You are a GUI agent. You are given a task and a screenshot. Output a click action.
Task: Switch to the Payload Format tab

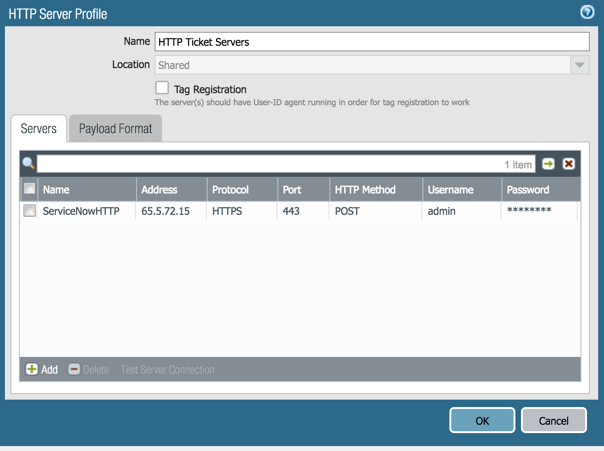pyautogui.click(x=115, y=129)
